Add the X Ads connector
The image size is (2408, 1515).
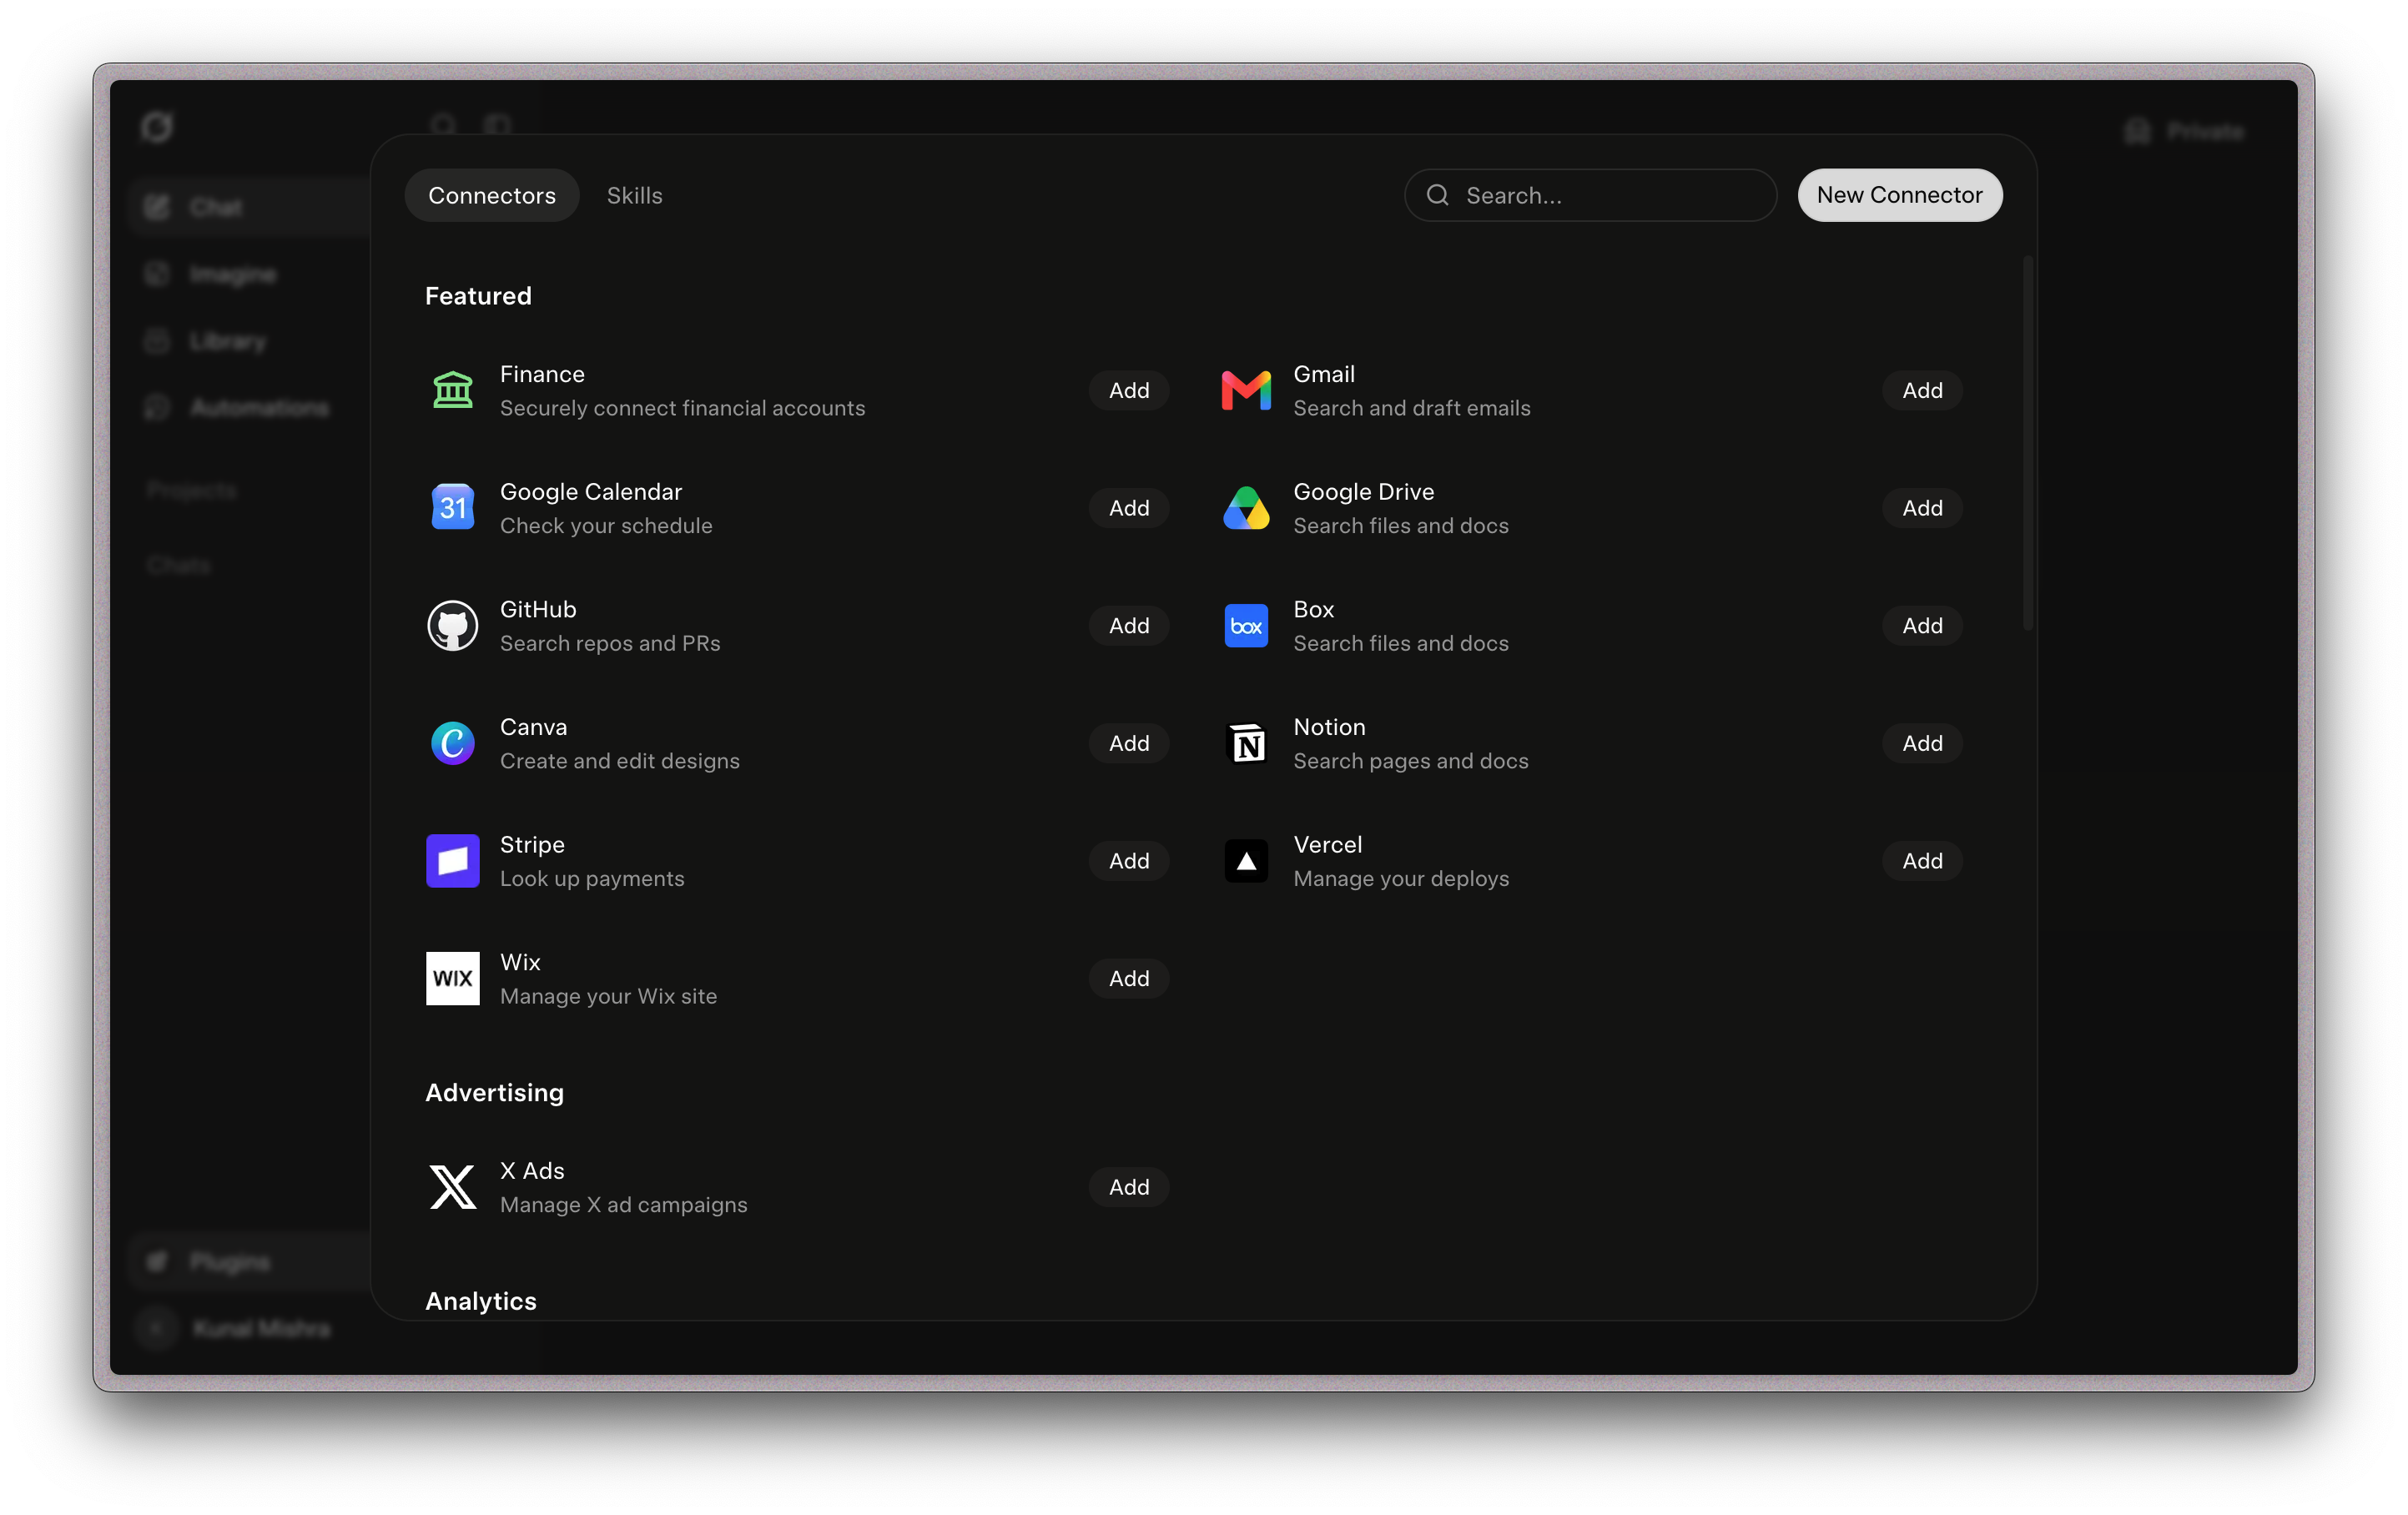[1129, 1187]
